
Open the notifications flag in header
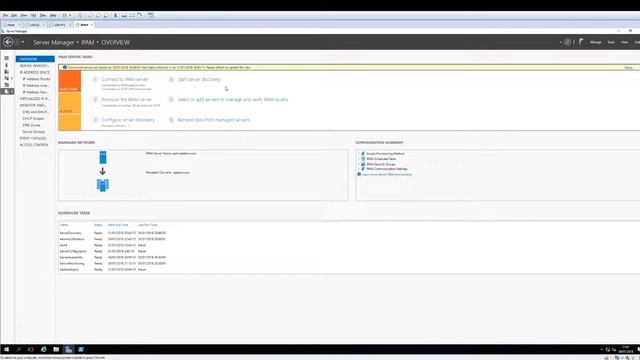(581, 42)
